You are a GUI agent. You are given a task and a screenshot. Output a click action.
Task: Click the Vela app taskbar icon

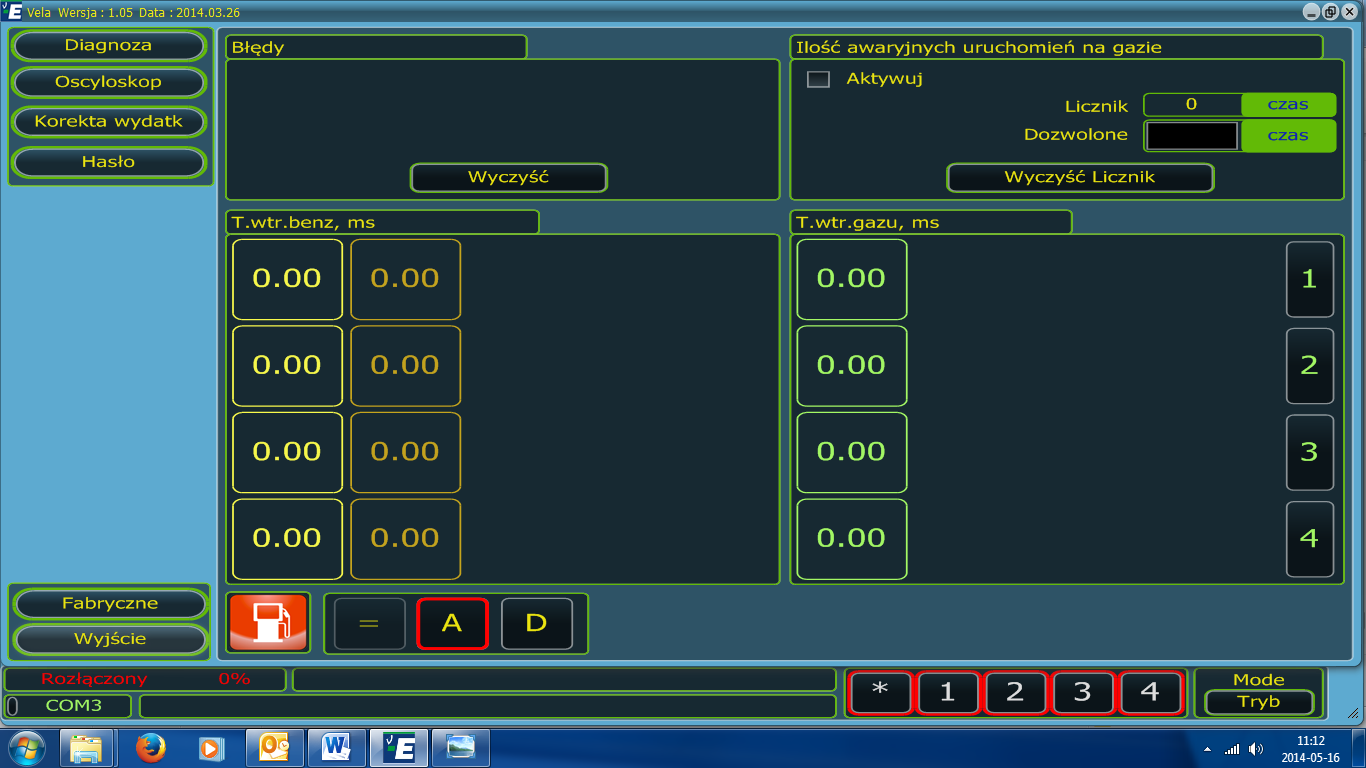tap(399, 747)
